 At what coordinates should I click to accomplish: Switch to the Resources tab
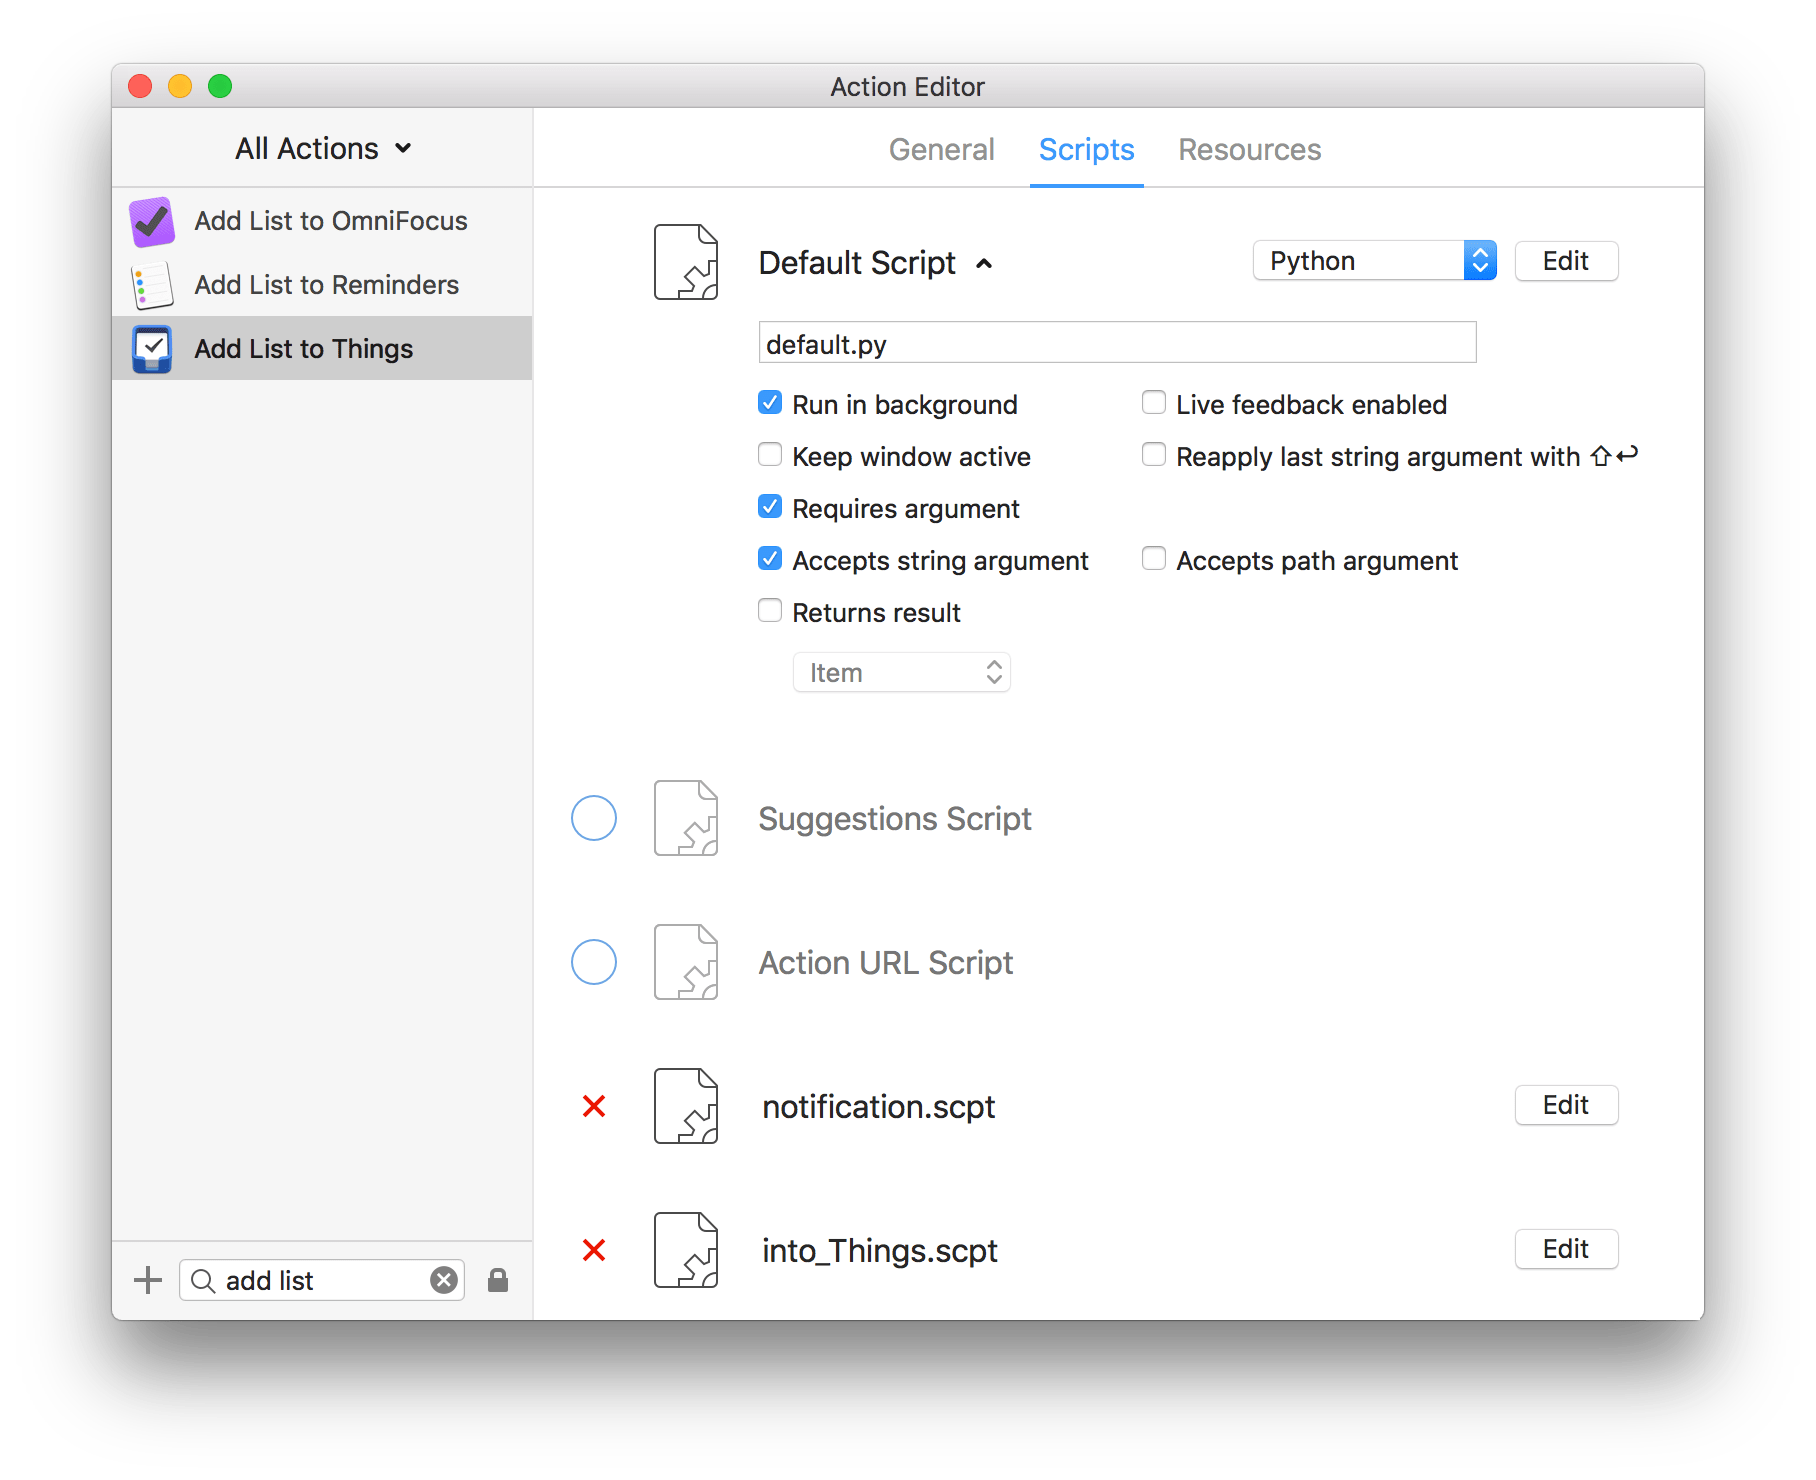pyautogui.click(x=1249, y=150)
